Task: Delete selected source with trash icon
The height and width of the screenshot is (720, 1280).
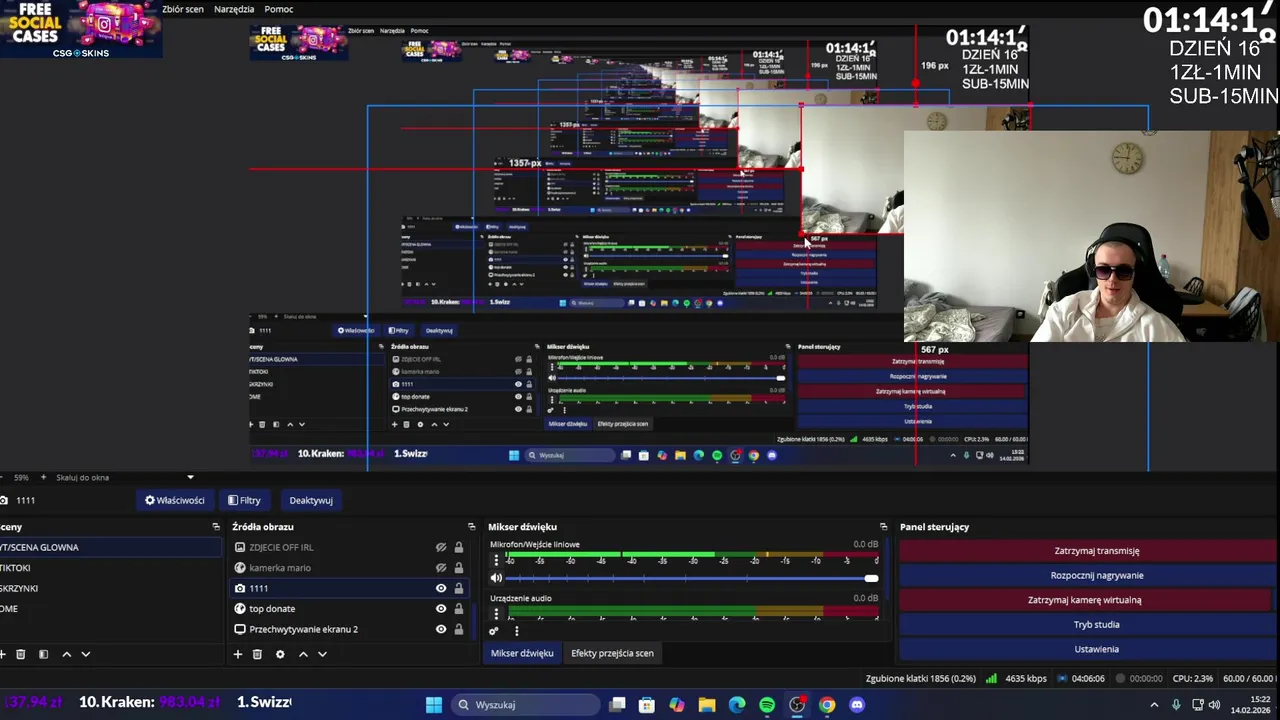Action: click(x=257, y=654)
